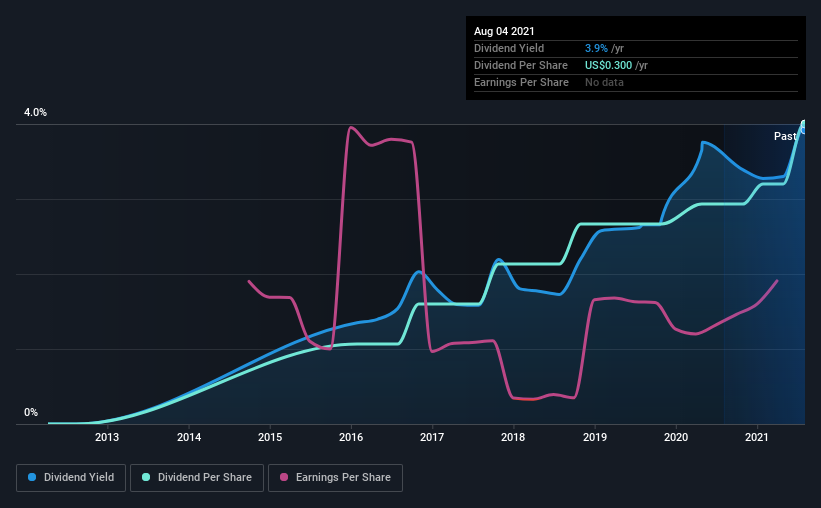
Task: Click the 'Past' label on the chart
Action: tap(785, 136)
